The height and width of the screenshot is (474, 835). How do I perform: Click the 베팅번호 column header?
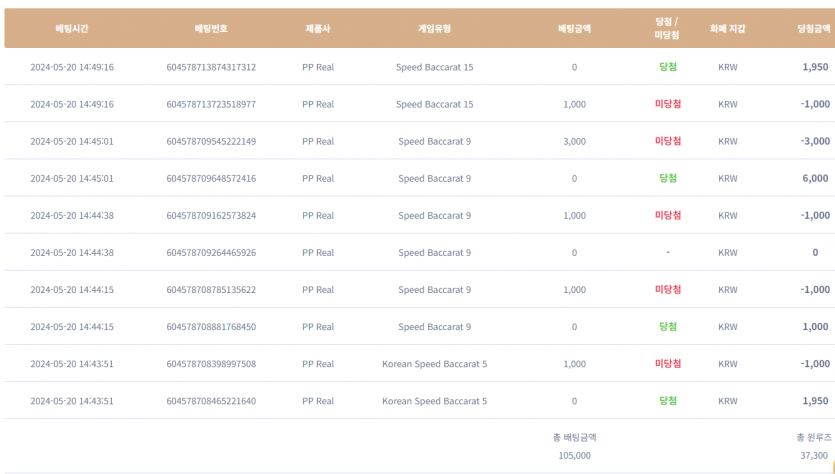(211, 29)
